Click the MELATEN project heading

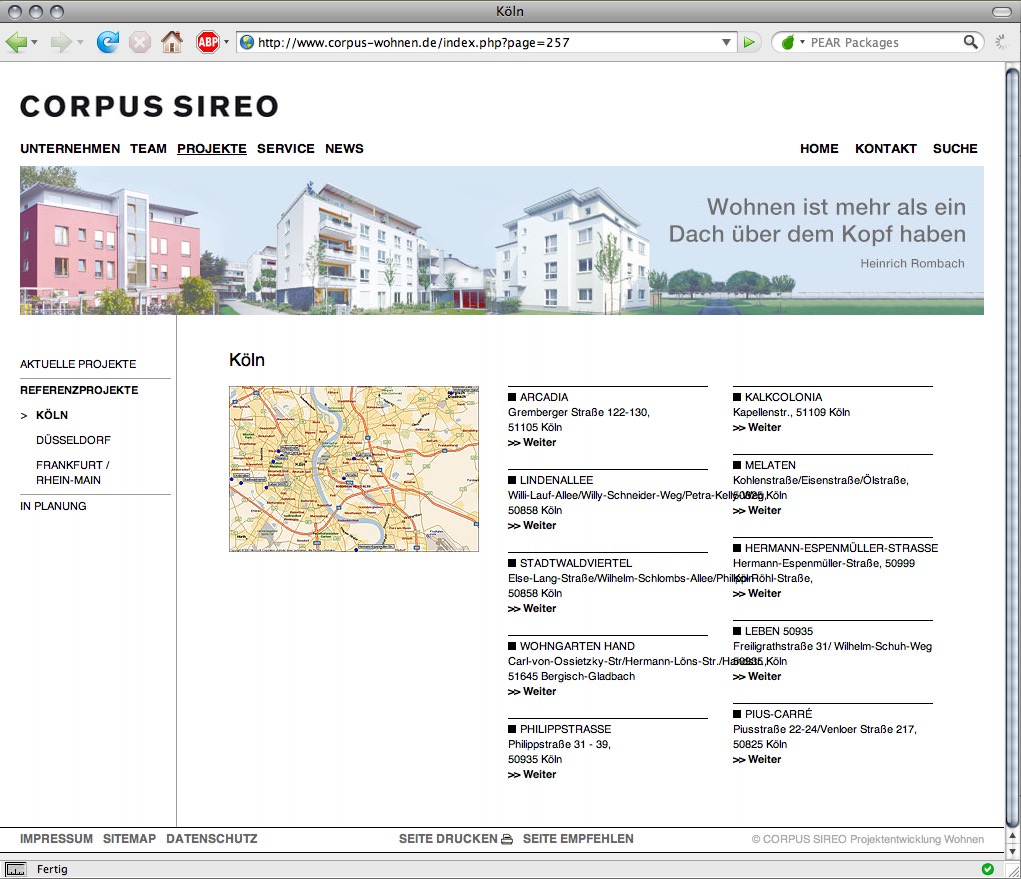(770, 465)
